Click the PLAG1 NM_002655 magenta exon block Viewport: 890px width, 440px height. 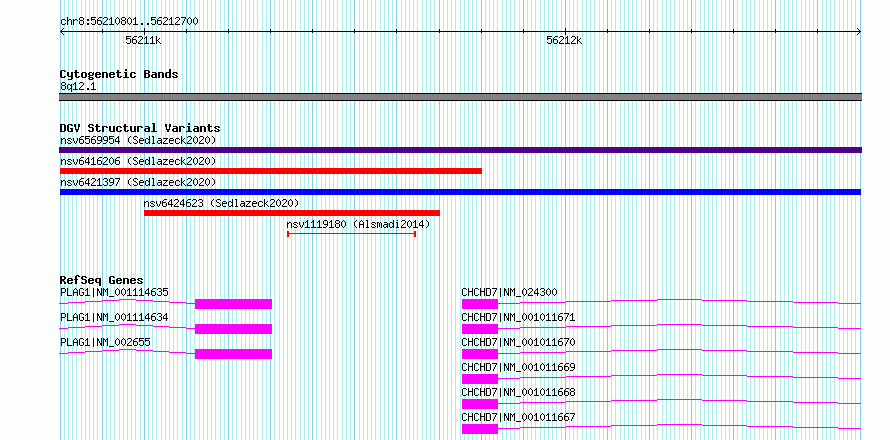233,354
